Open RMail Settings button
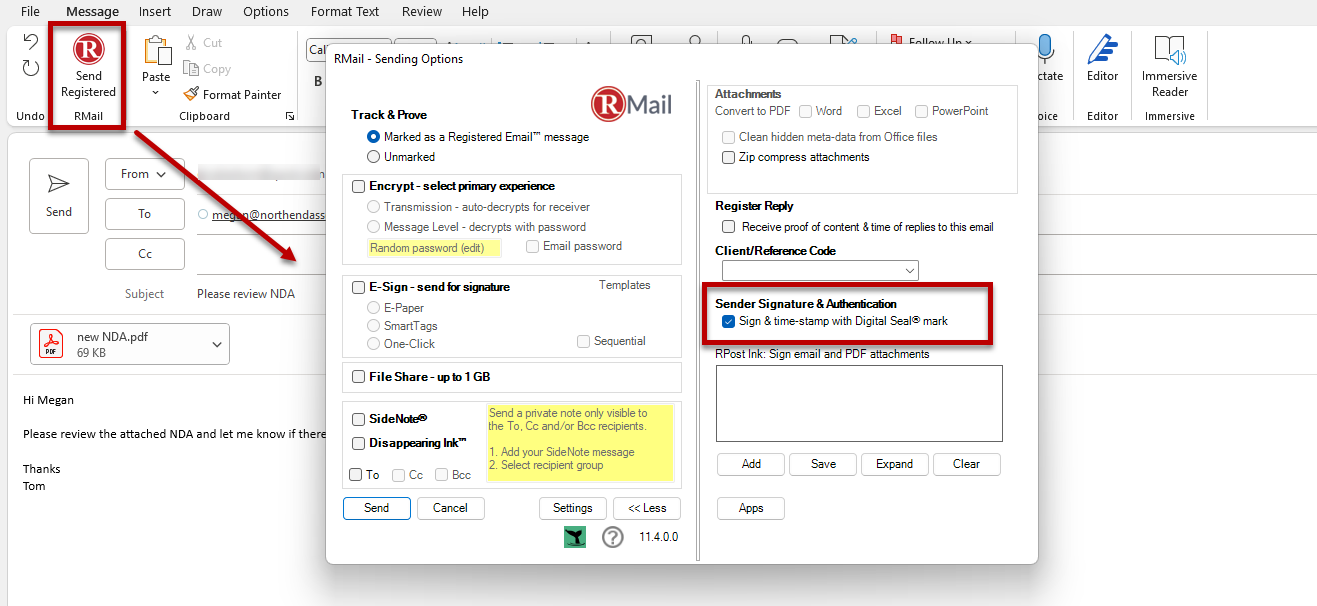 (x=573, y=508)
